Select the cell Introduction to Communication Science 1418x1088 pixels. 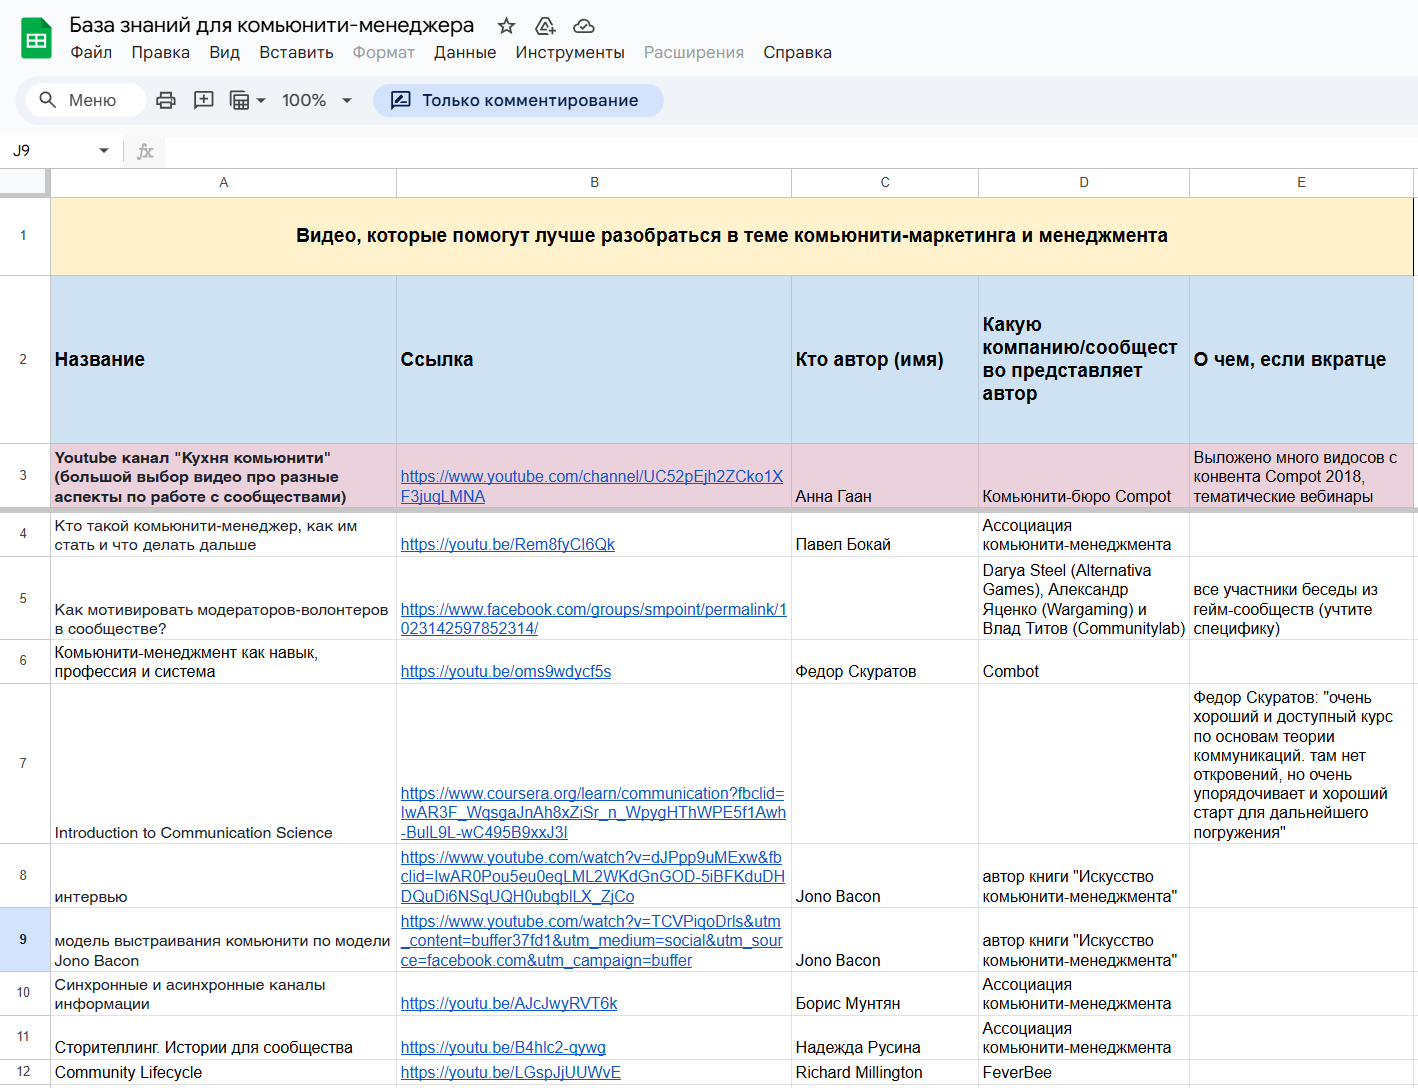(x=223, y=763)
